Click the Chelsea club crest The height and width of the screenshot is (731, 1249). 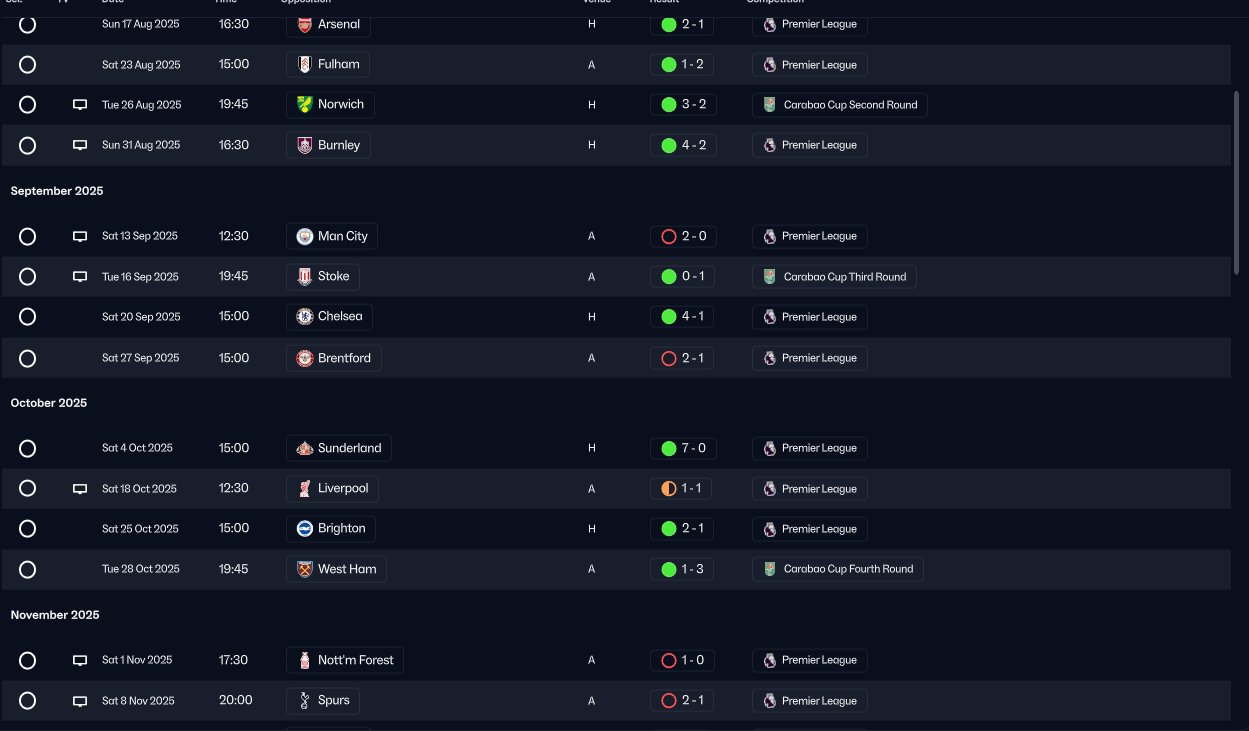coord(305,317)
